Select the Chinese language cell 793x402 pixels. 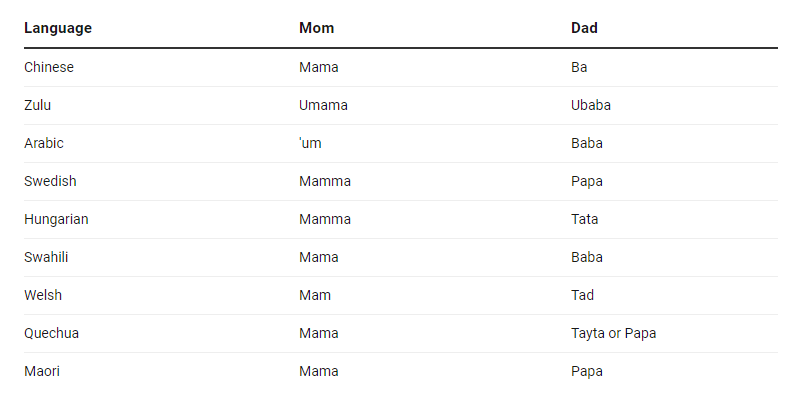pos(49,67)
